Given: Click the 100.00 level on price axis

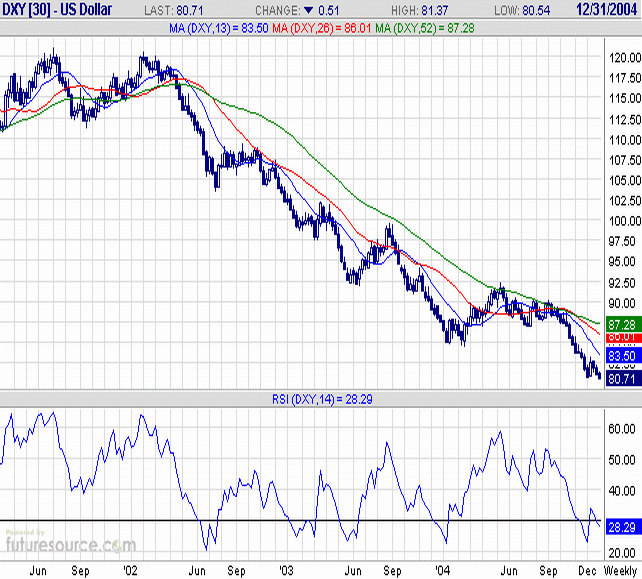Looking at the screenshot, I should coord(623,222).
